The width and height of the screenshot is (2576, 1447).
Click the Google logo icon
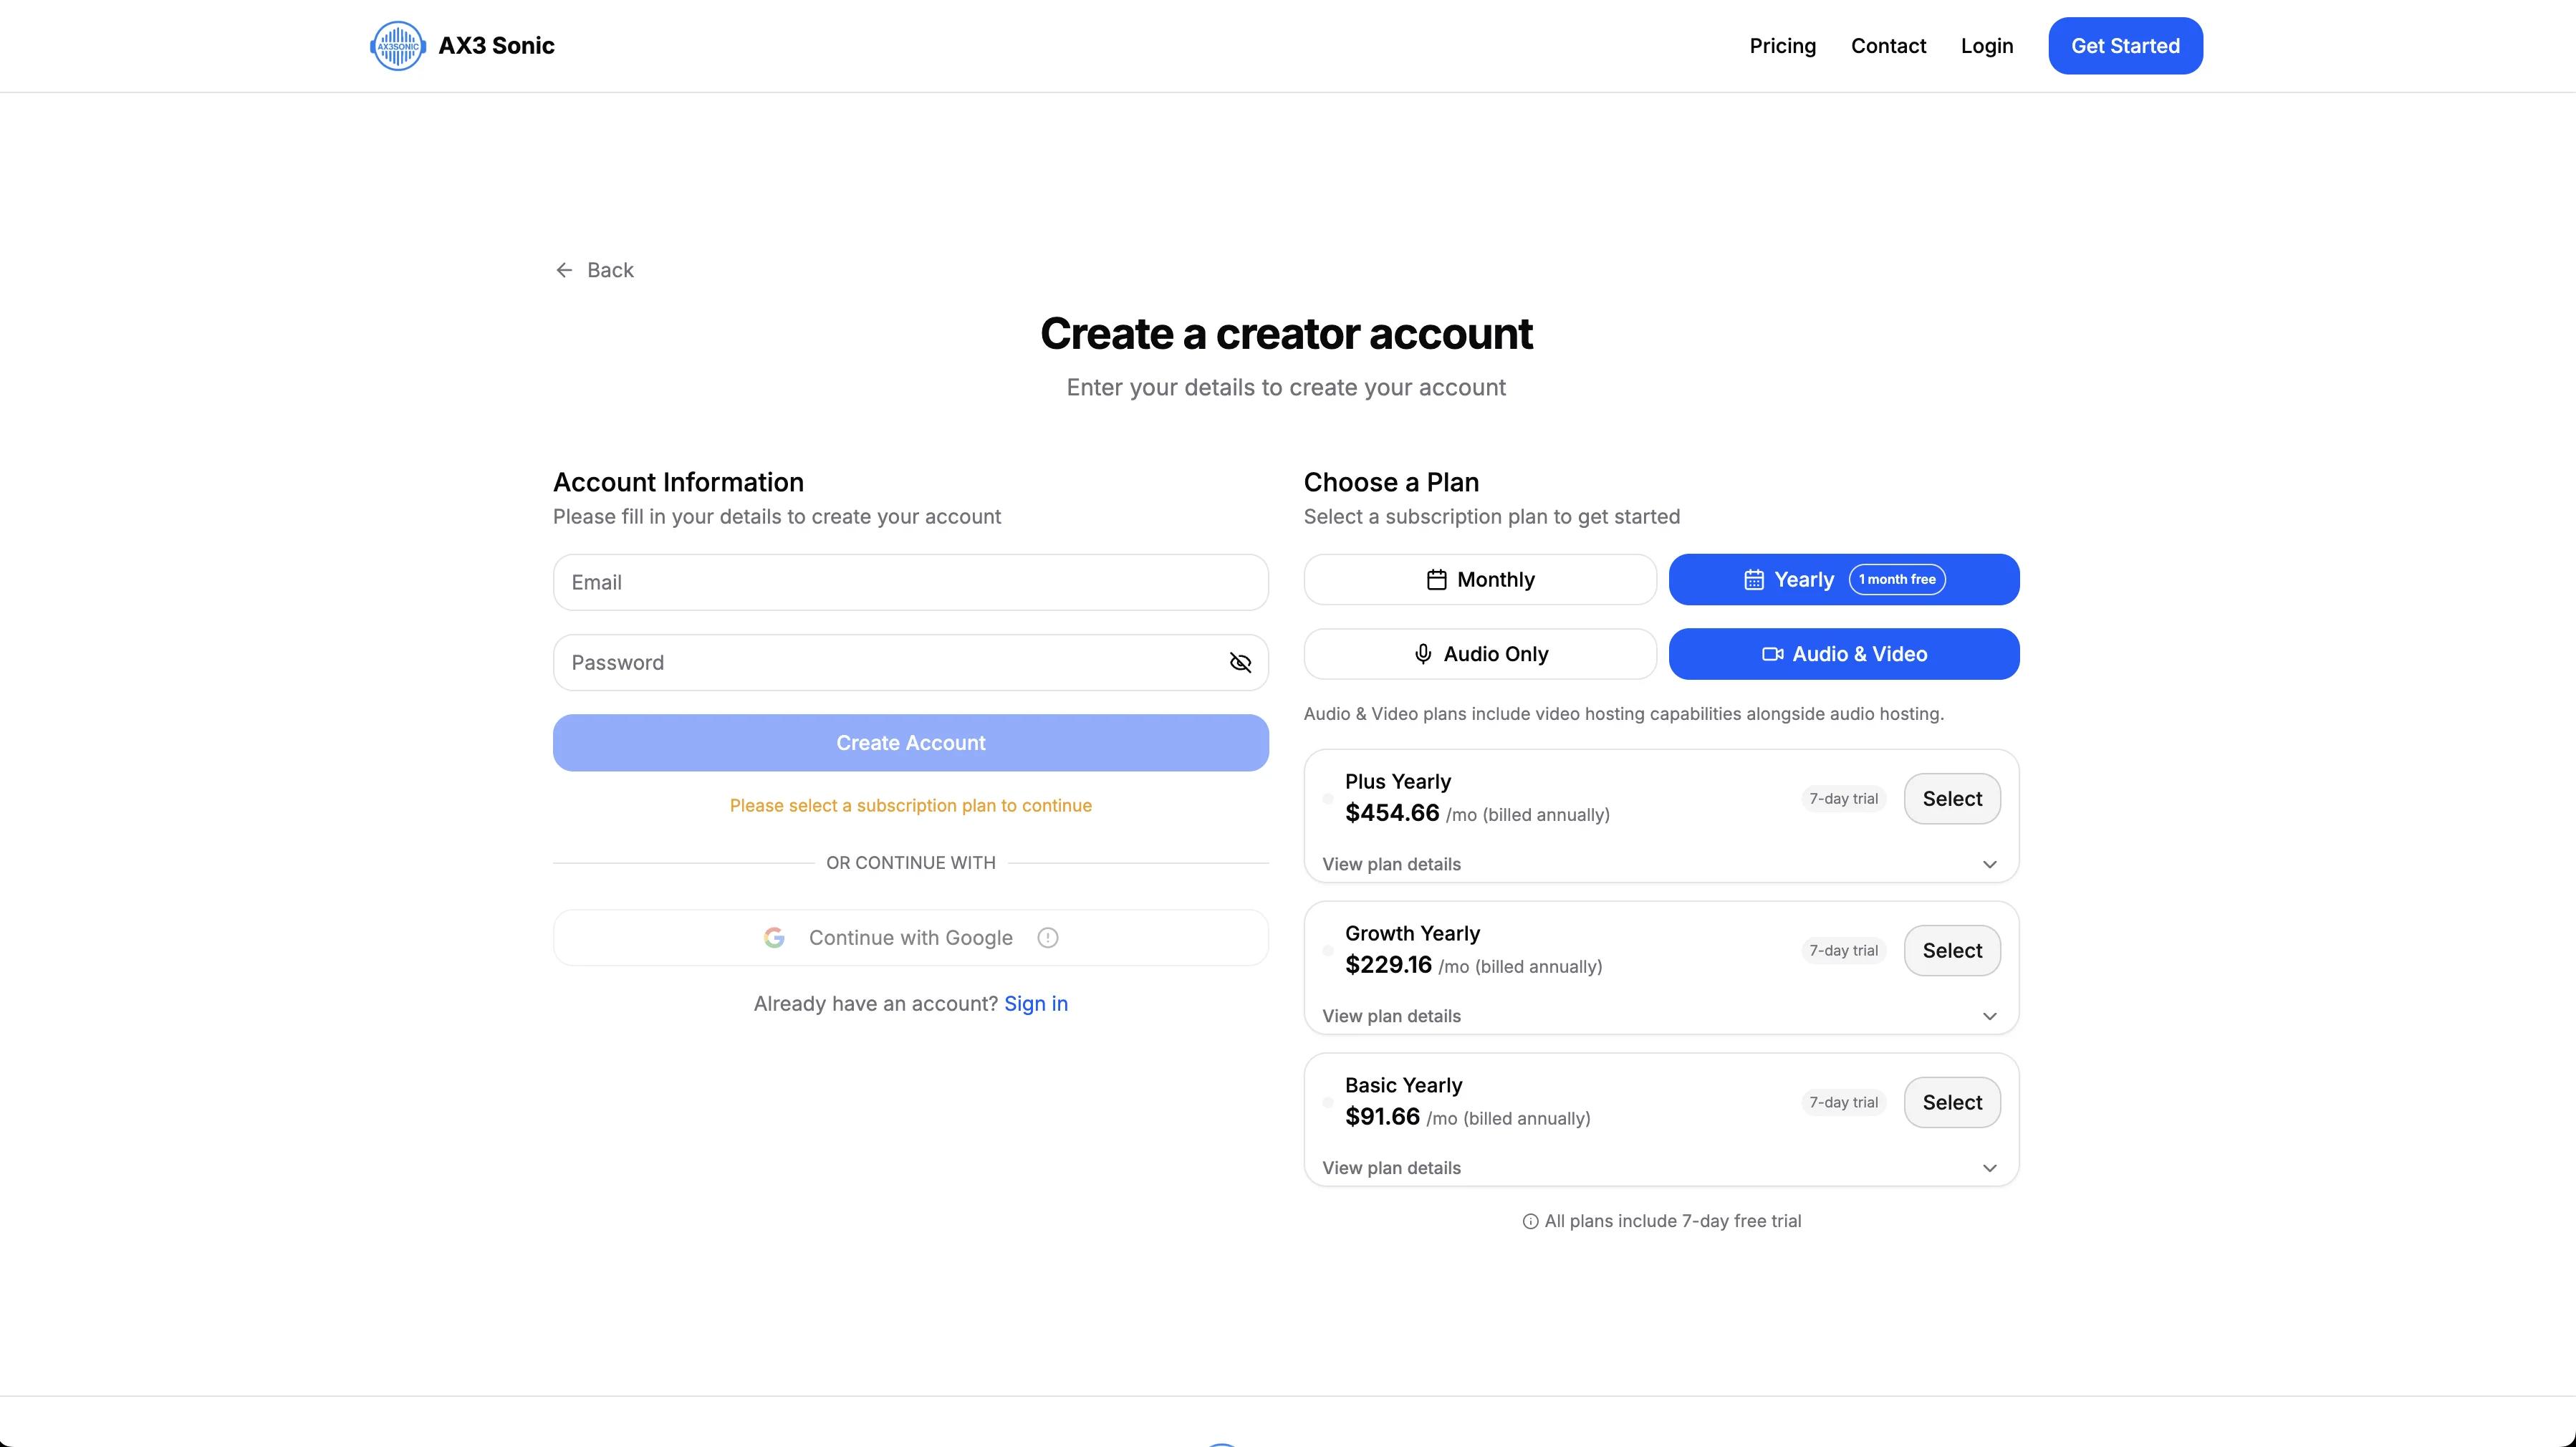[x=774, y=938]
